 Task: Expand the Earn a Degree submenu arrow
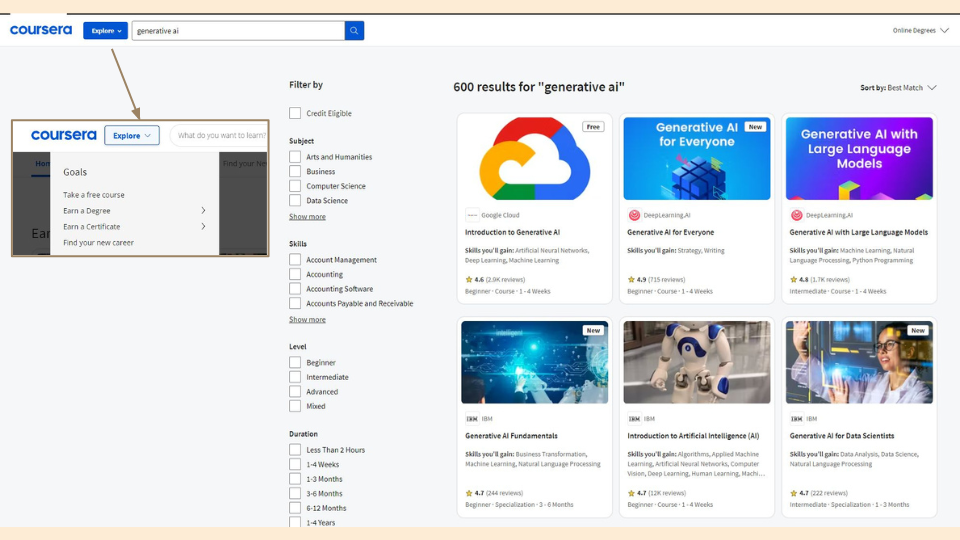pyautogui.click(x=203, y=211)
